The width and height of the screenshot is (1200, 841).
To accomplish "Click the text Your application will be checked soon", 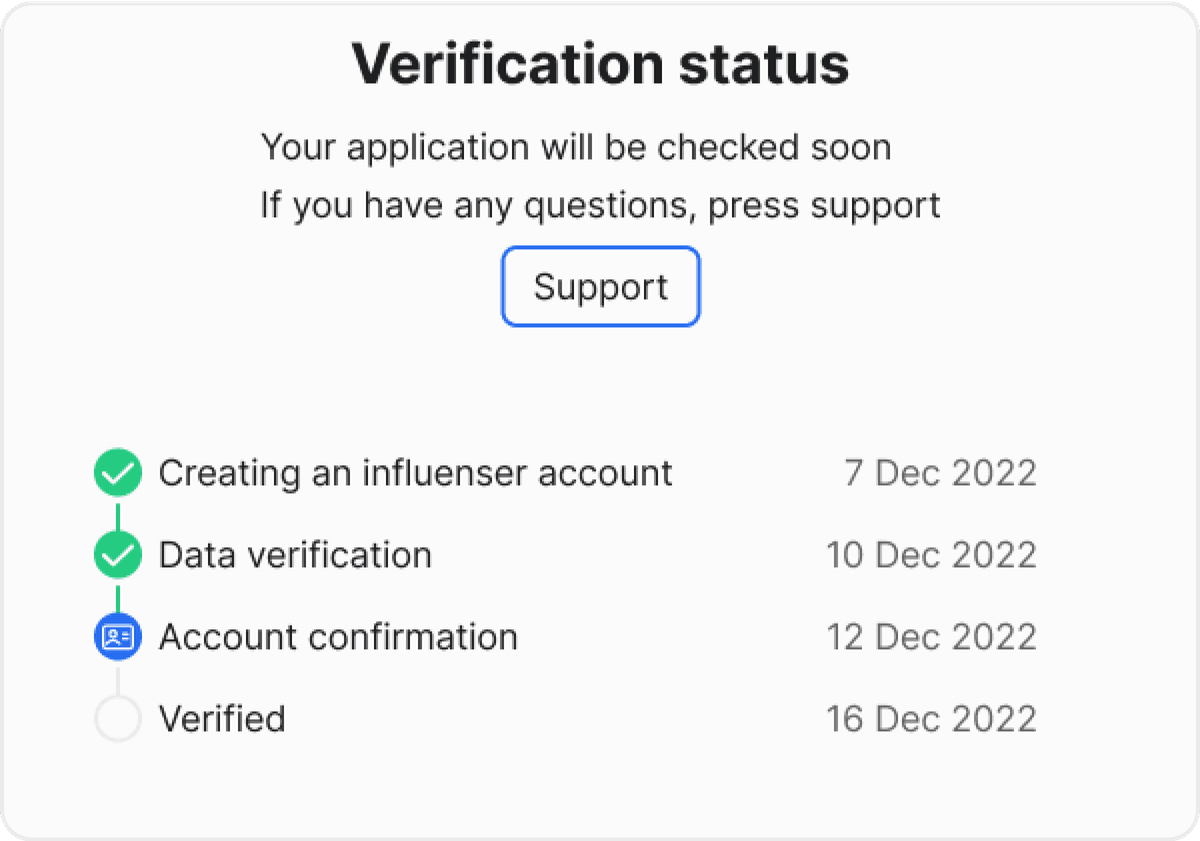I will (x=576, y=148).
